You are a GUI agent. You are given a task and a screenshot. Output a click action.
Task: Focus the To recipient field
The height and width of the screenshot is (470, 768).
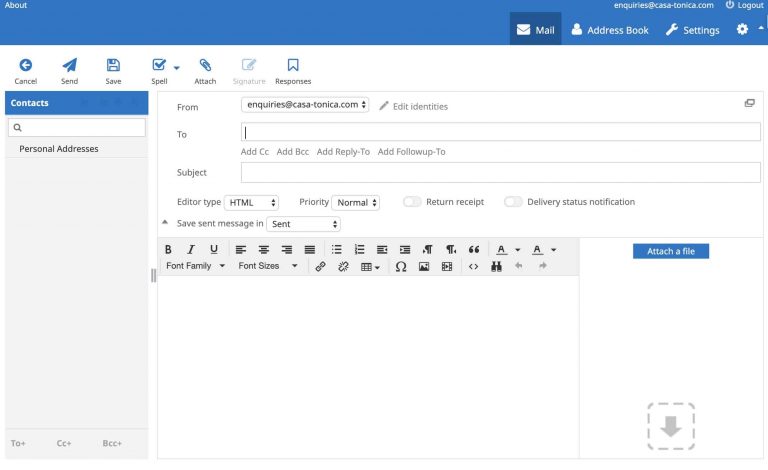click(501, 132)
